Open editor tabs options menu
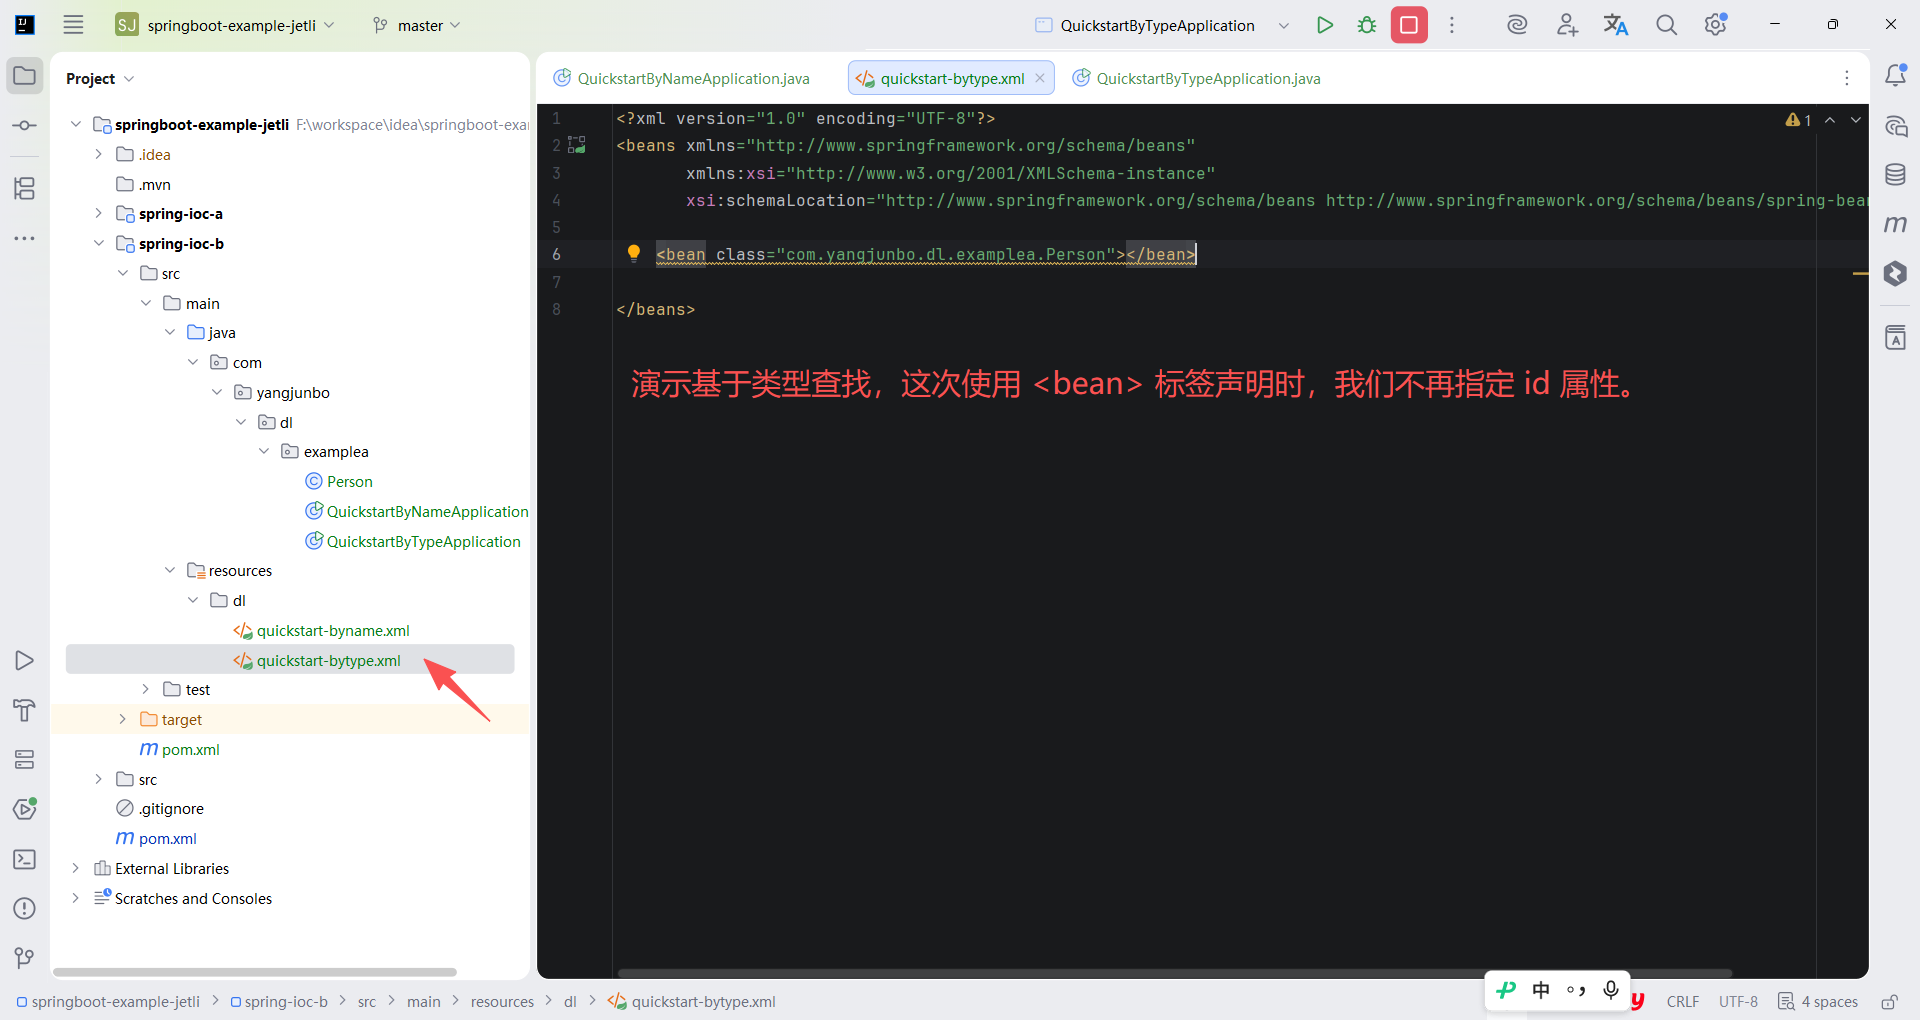Viewport: 1920px width, 1020px height. (x=1847, y=78)
